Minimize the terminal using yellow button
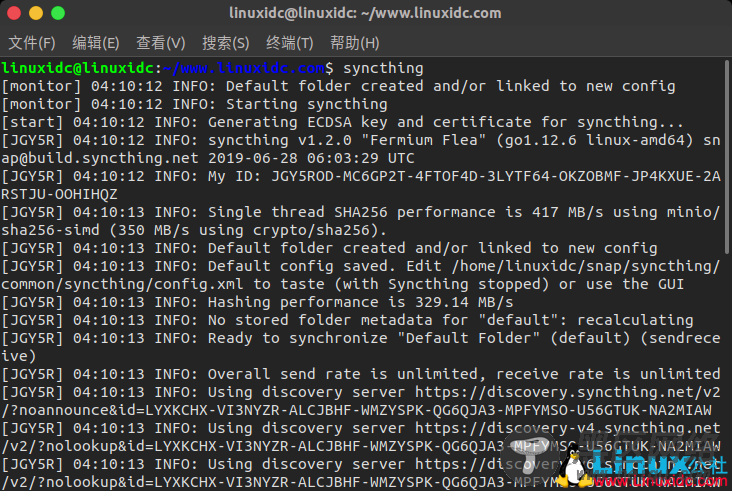This screenshot has height=491, width=732. 36,13
